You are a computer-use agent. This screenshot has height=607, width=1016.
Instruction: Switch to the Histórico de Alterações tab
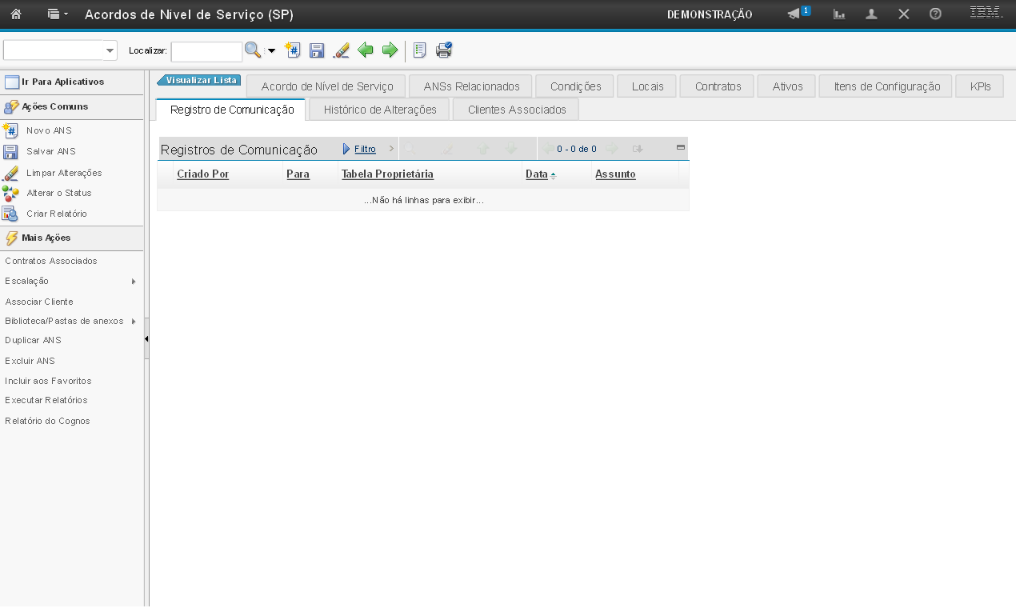[380, 109]
